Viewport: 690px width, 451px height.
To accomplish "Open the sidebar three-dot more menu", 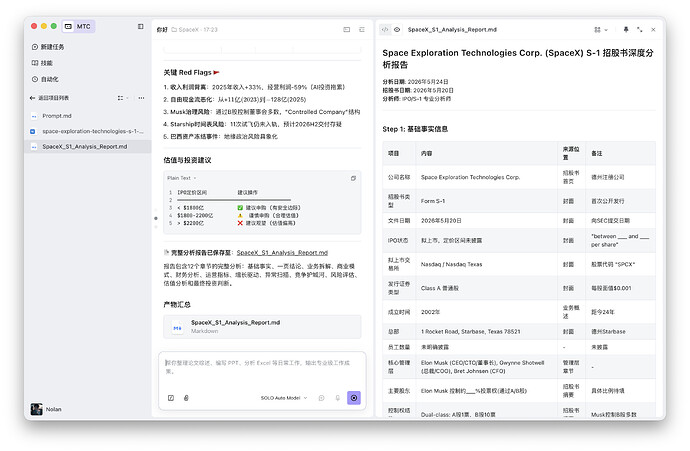I will point(141,98).
